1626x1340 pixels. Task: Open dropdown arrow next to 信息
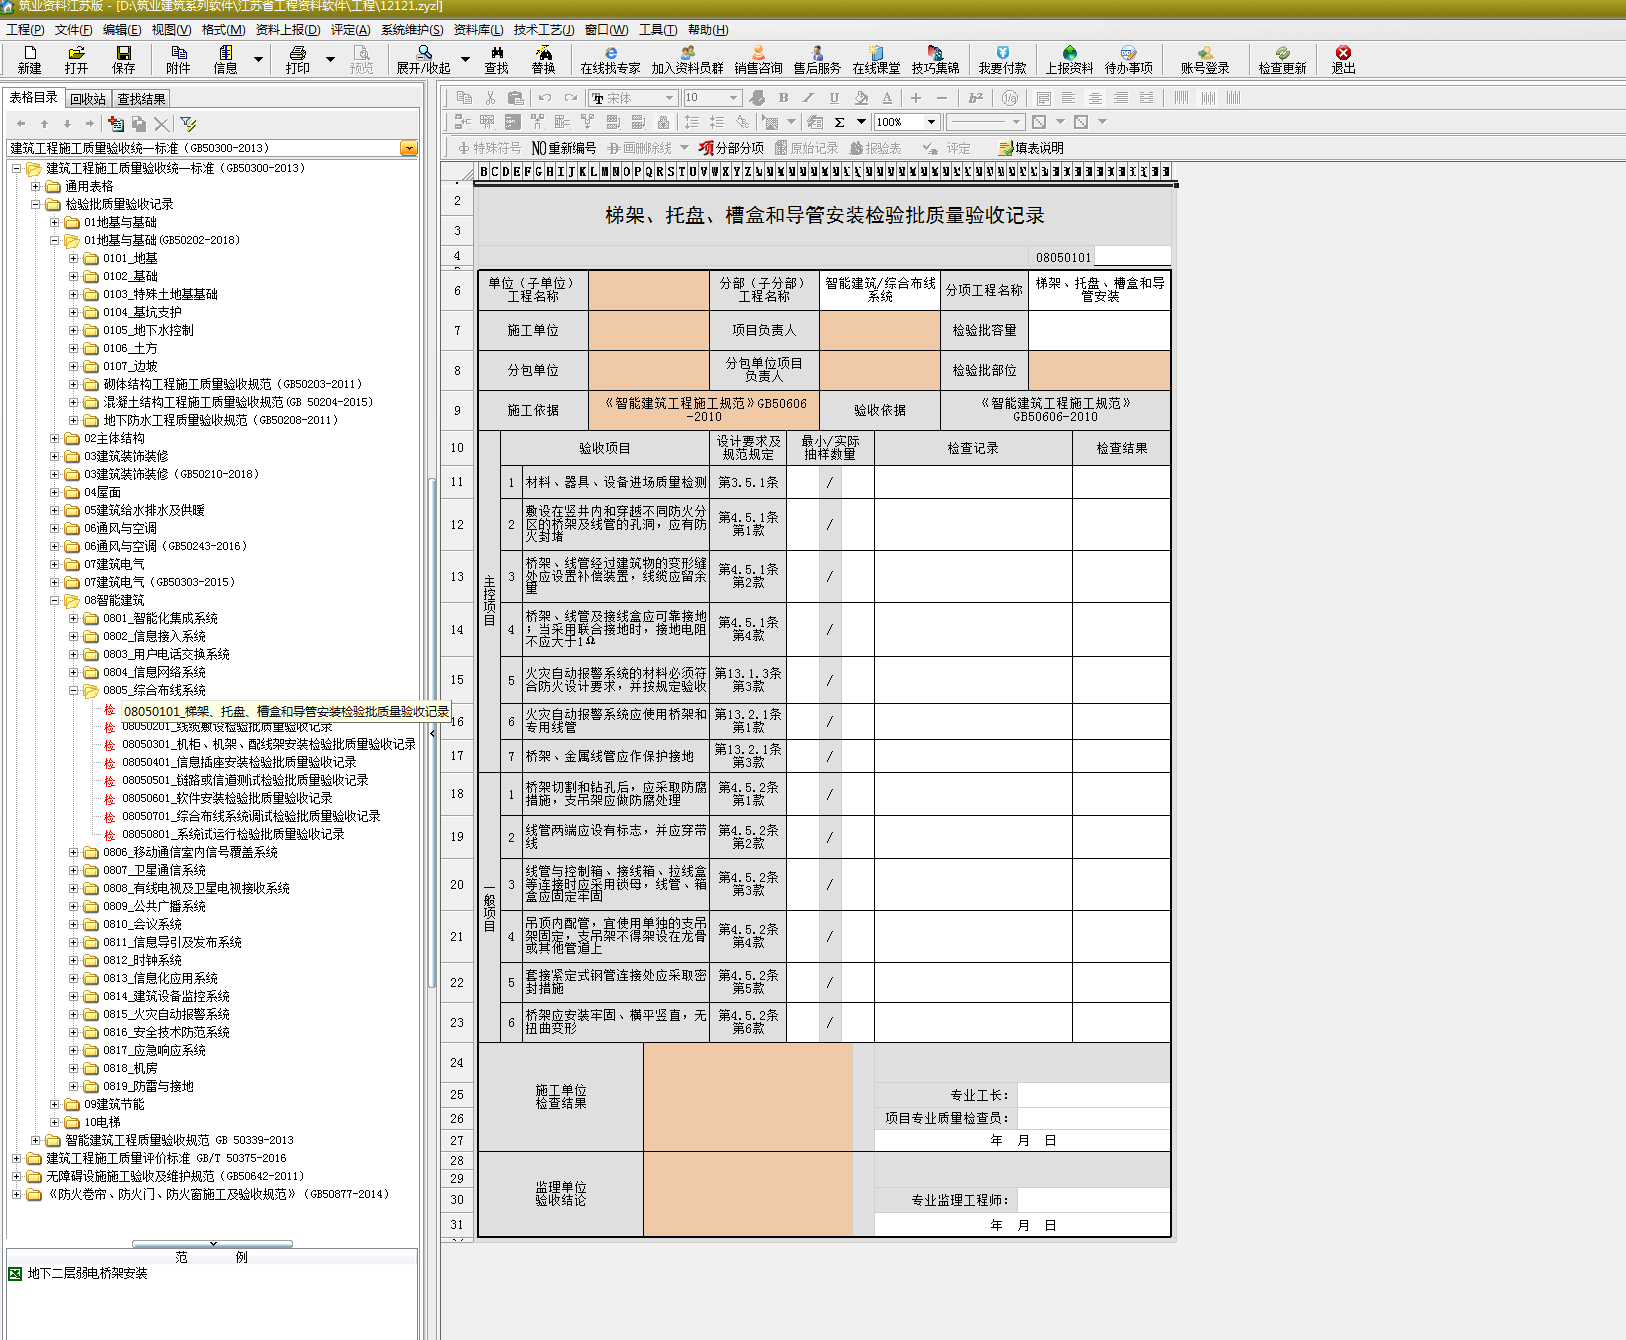(258, 59)
